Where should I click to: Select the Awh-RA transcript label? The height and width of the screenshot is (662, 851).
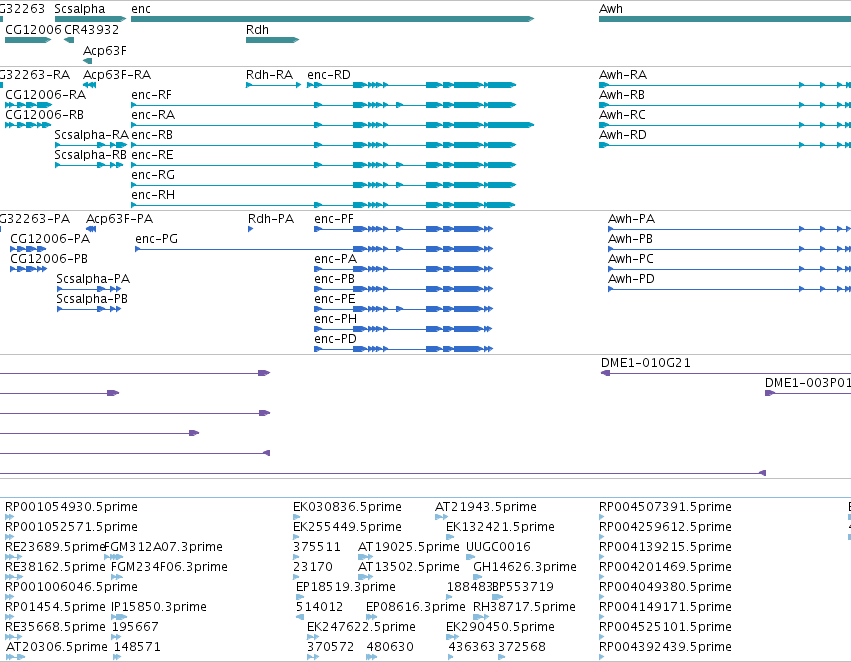click(x=623, y=75)
